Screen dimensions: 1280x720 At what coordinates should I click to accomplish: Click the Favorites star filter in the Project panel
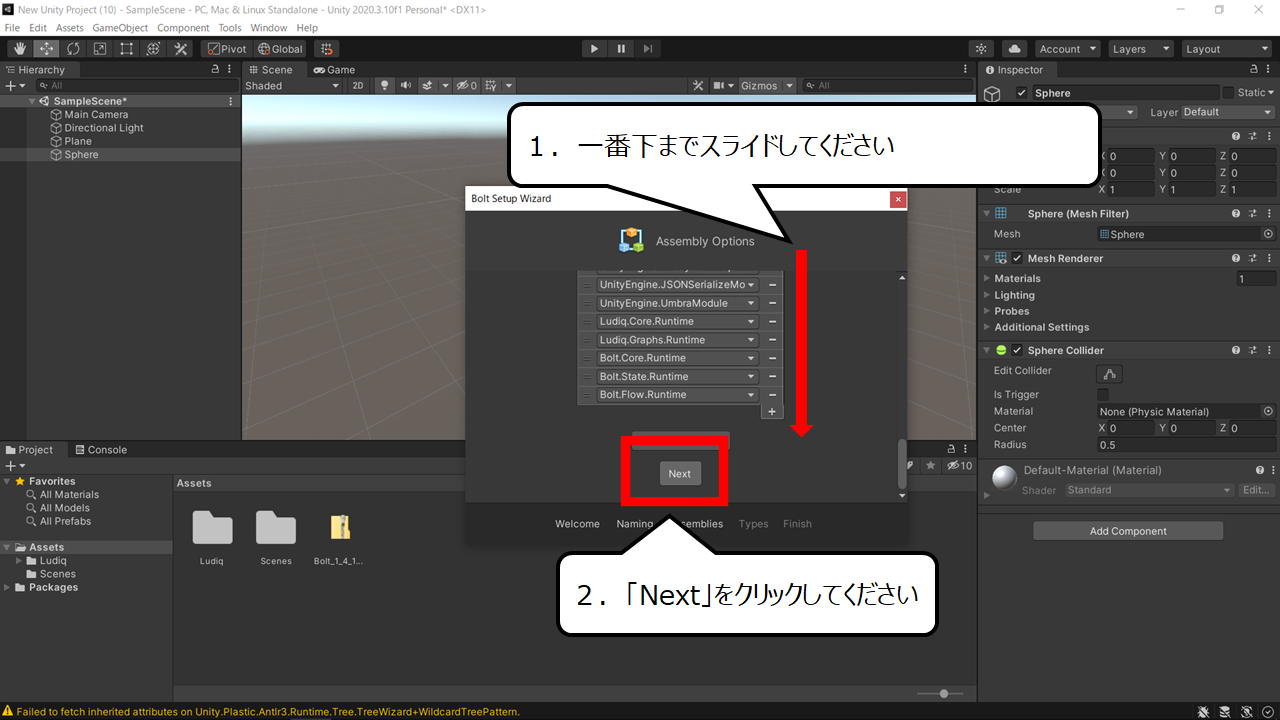[x=930, y=466]
